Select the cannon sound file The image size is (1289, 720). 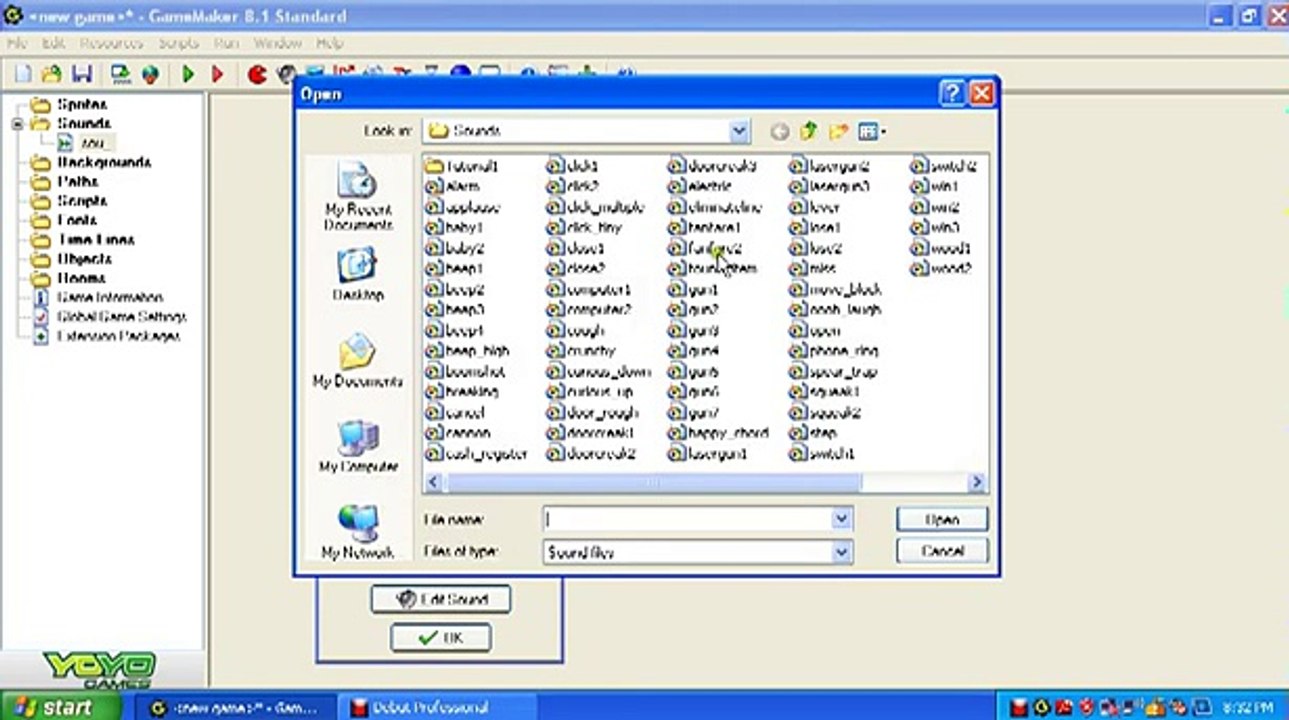tap(458, 433)
